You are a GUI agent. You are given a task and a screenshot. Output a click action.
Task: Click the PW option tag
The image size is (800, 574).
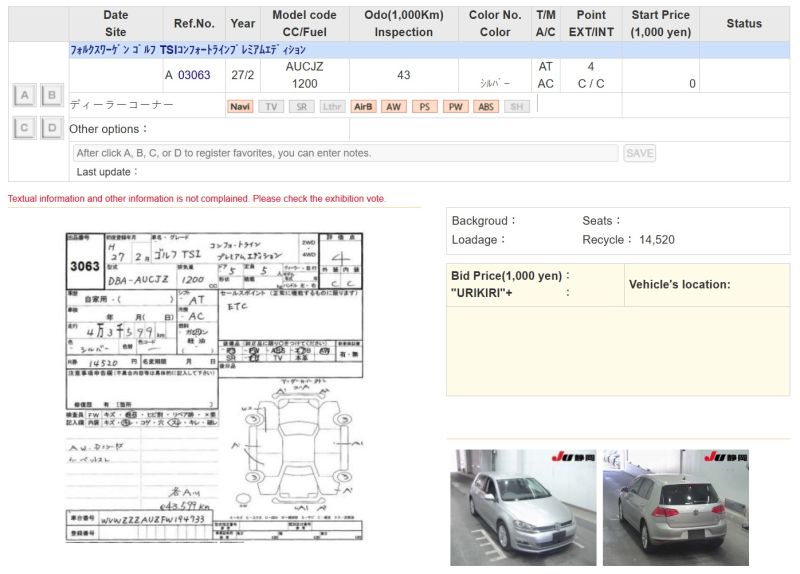[455, 107]
